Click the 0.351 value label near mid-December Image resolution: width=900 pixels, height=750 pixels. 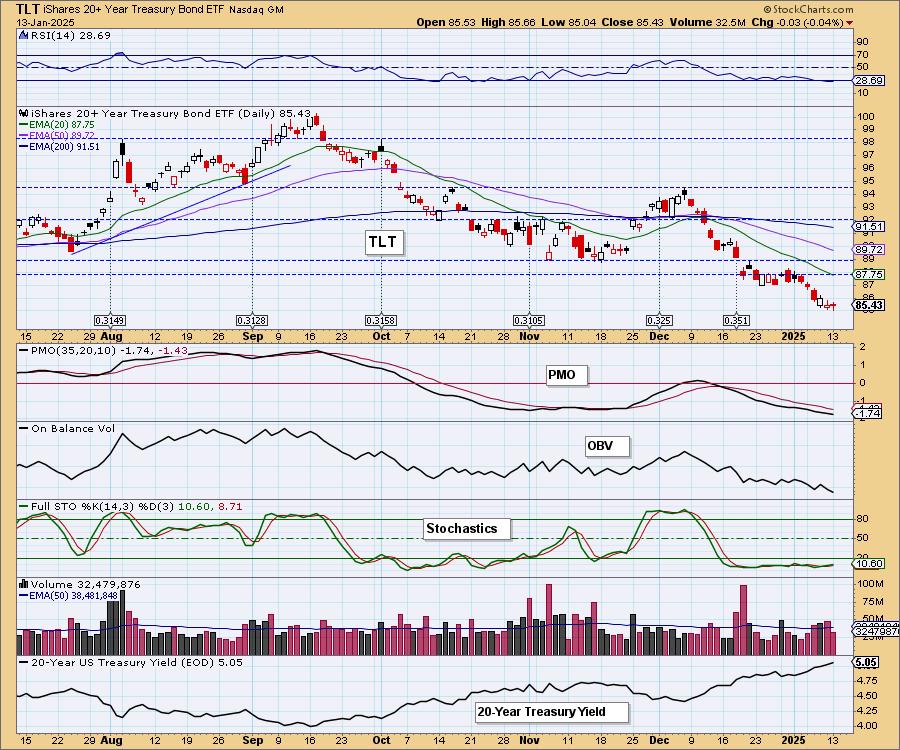click(x=736, y=320)
